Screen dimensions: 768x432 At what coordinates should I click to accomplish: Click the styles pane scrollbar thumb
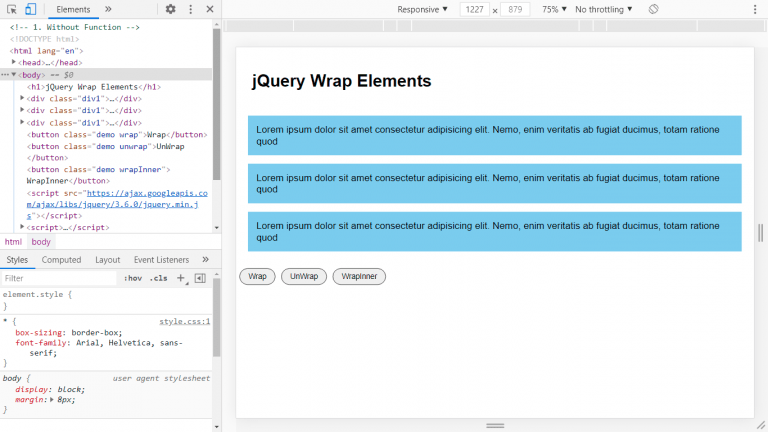click(x=216, y=317)
